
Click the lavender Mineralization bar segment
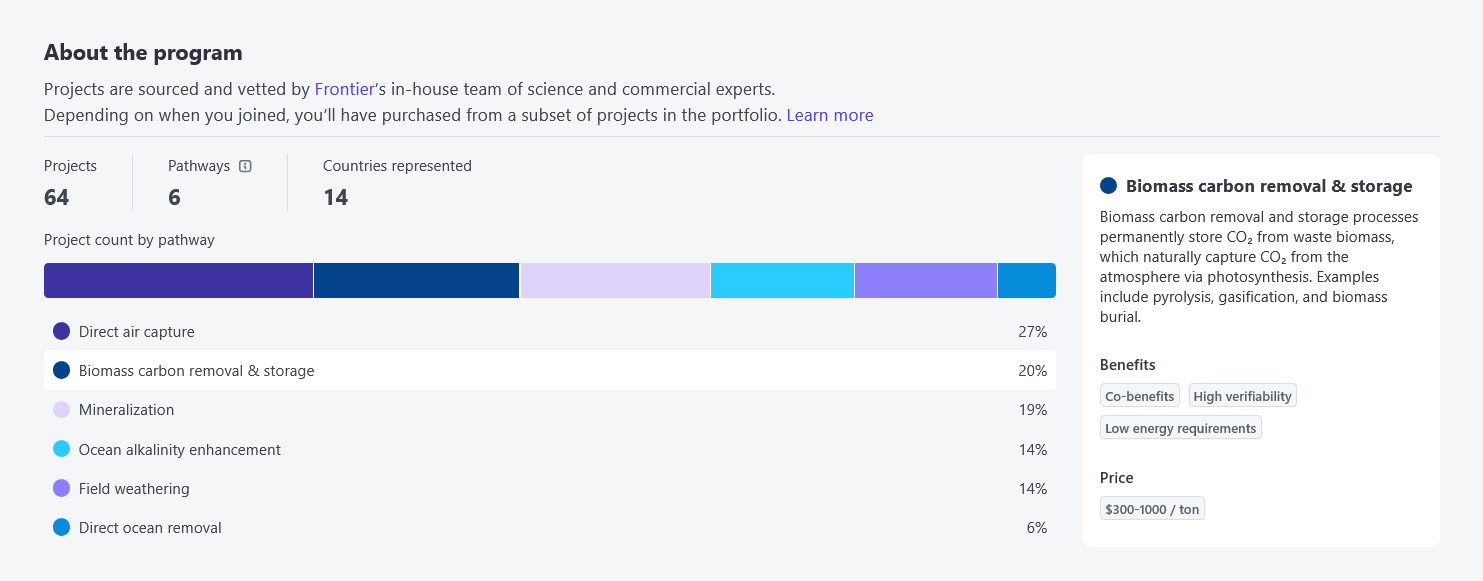tap(615, 281)
